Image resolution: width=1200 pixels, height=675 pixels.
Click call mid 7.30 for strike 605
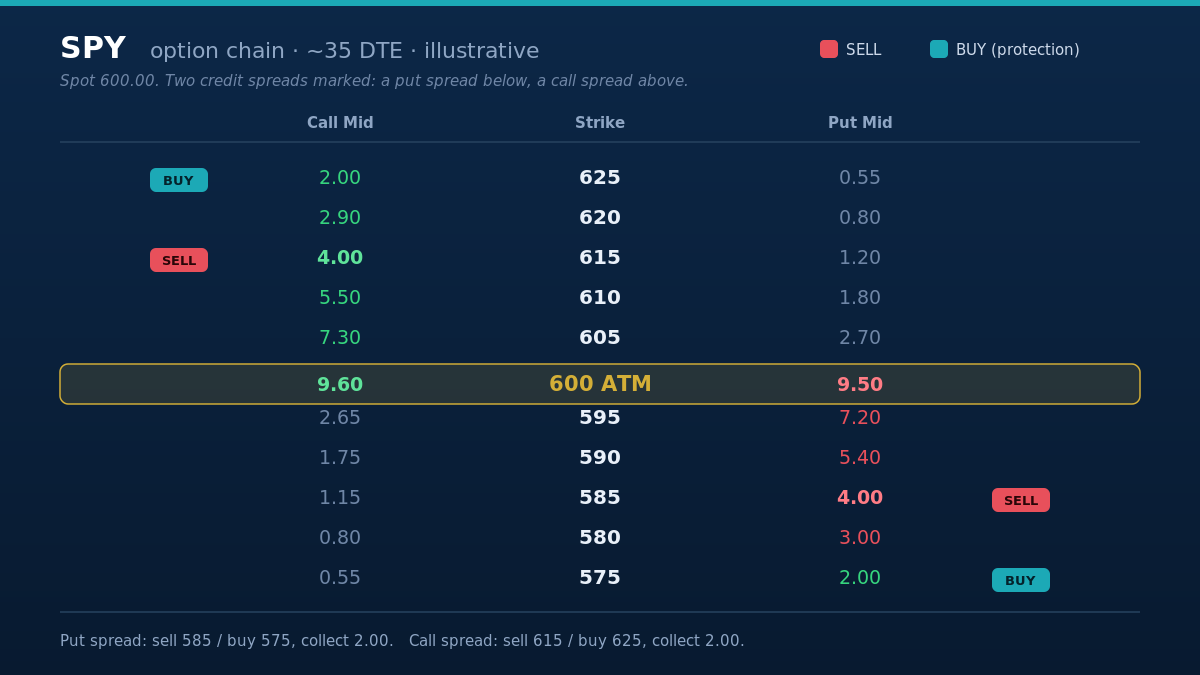(340, 338)
